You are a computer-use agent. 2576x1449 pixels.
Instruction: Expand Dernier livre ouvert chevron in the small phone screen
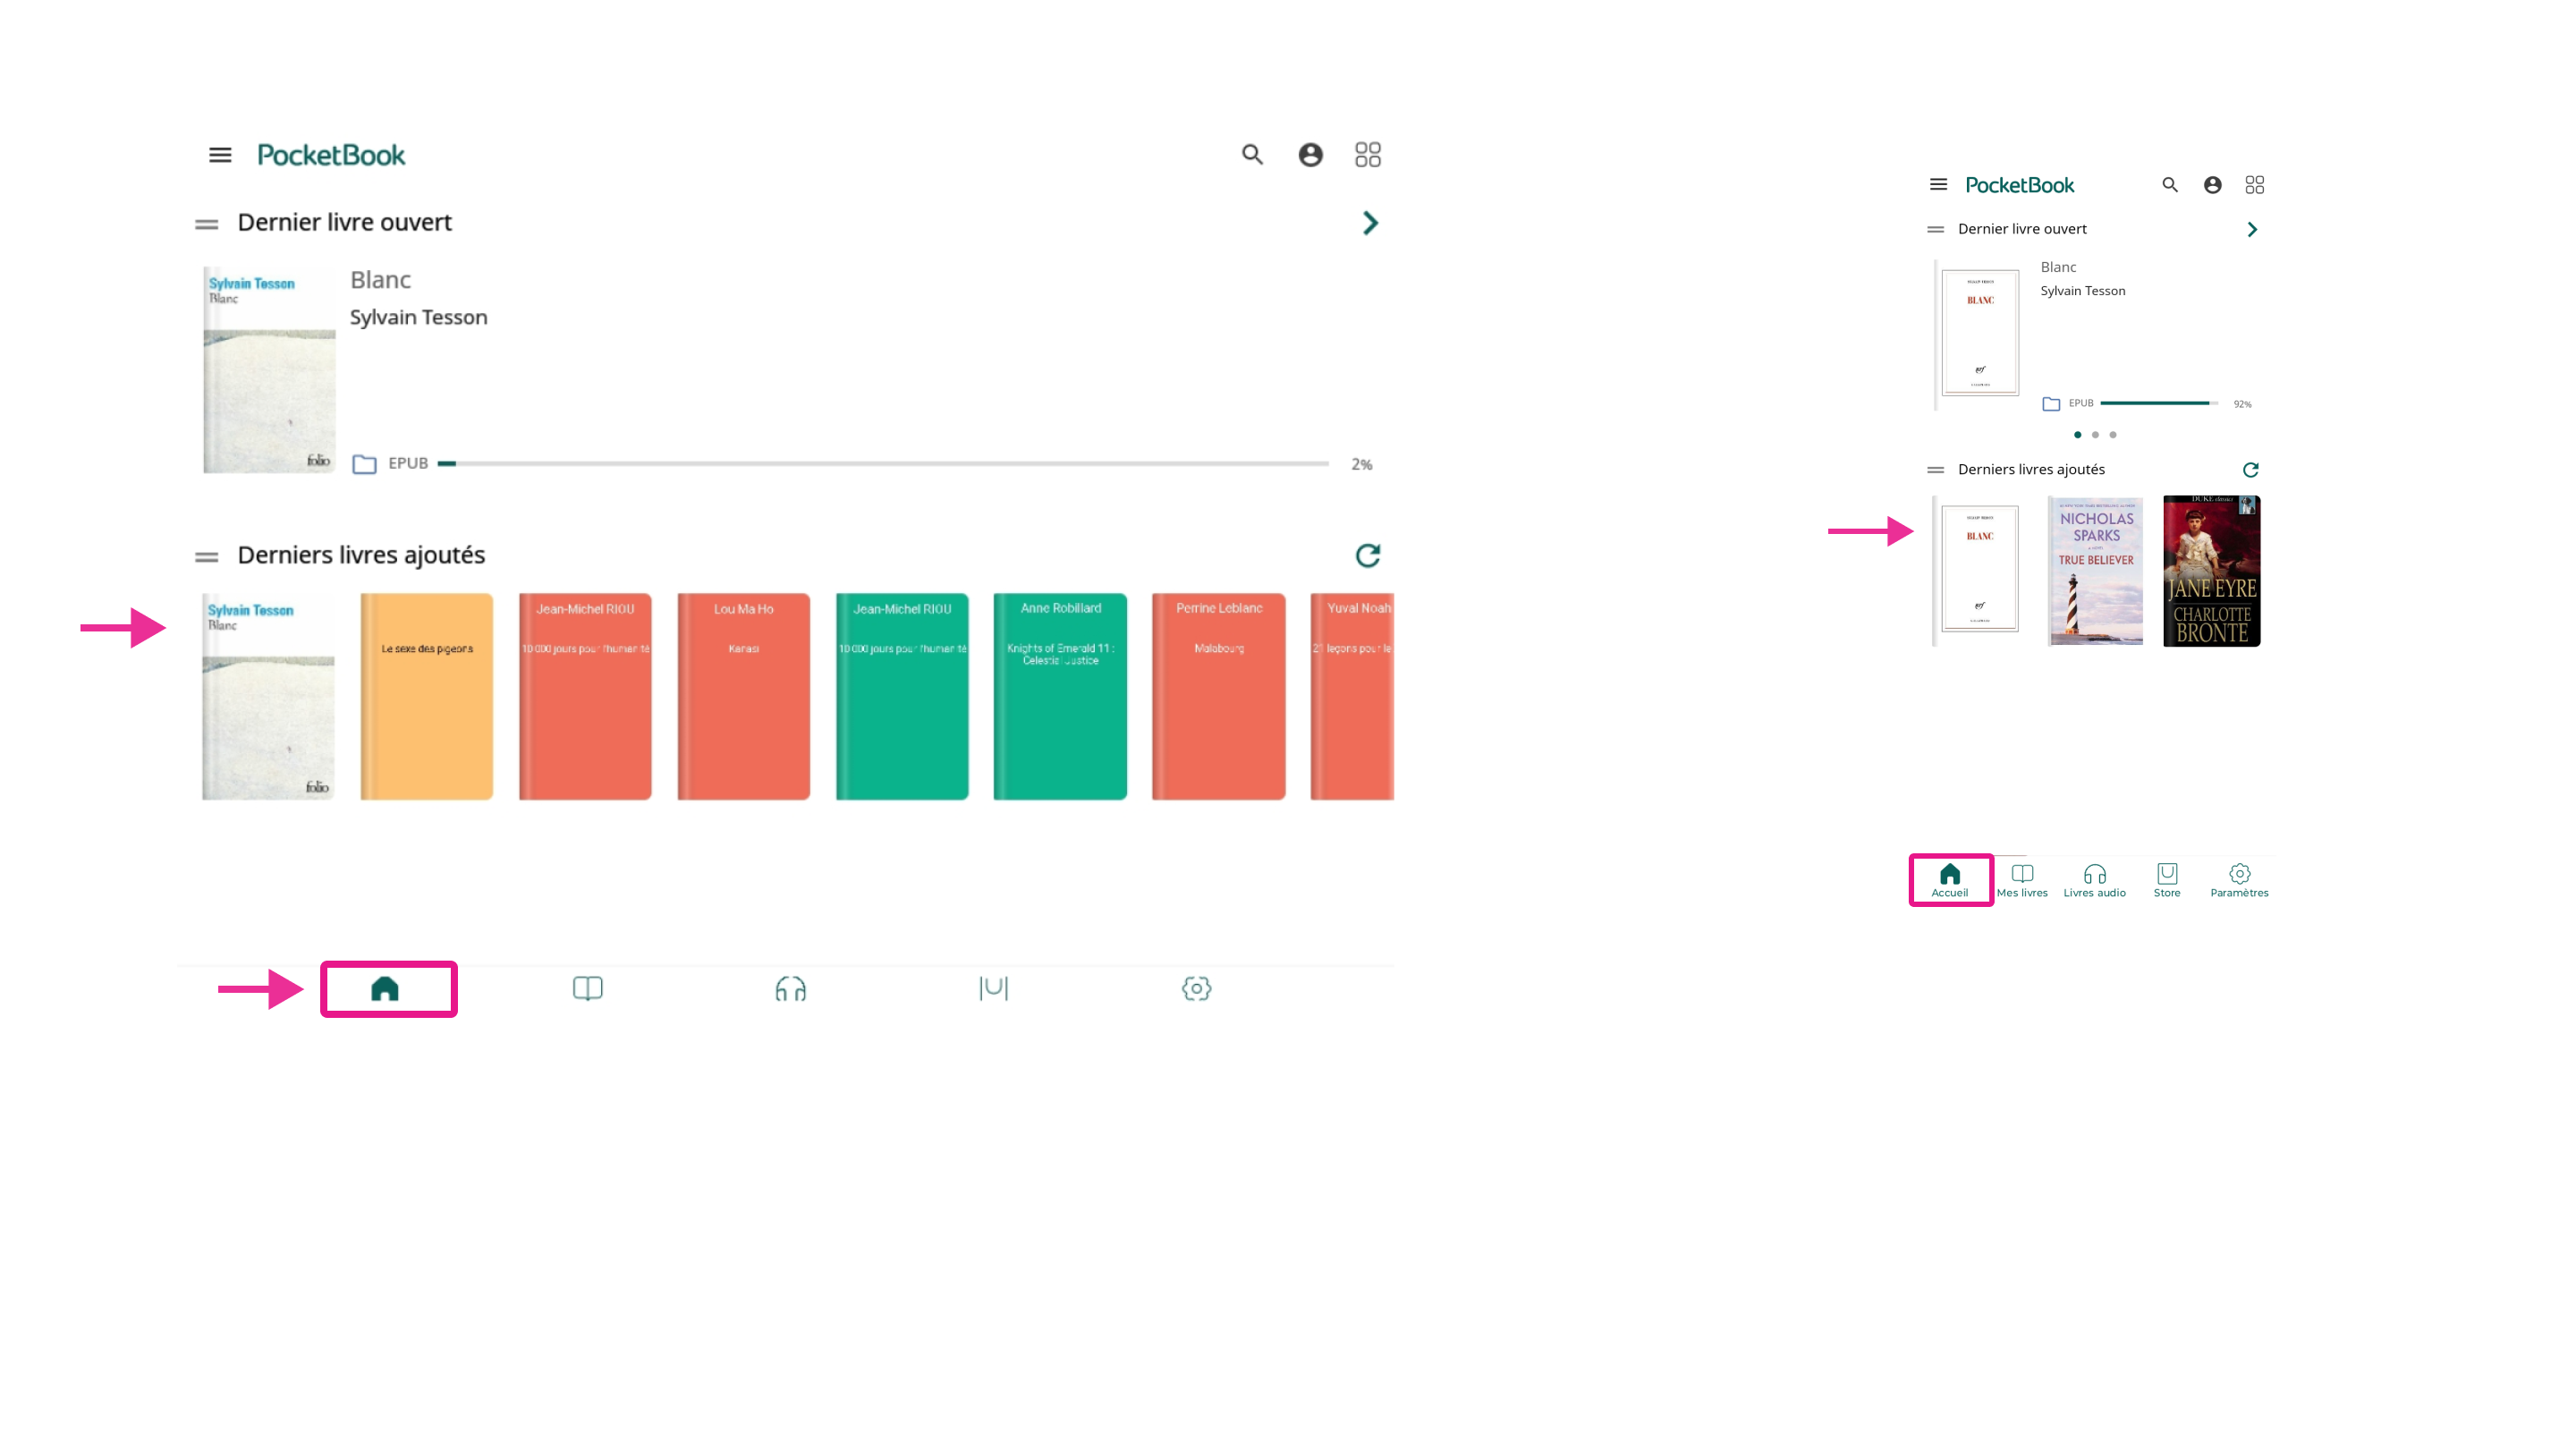coord(2252,230)
